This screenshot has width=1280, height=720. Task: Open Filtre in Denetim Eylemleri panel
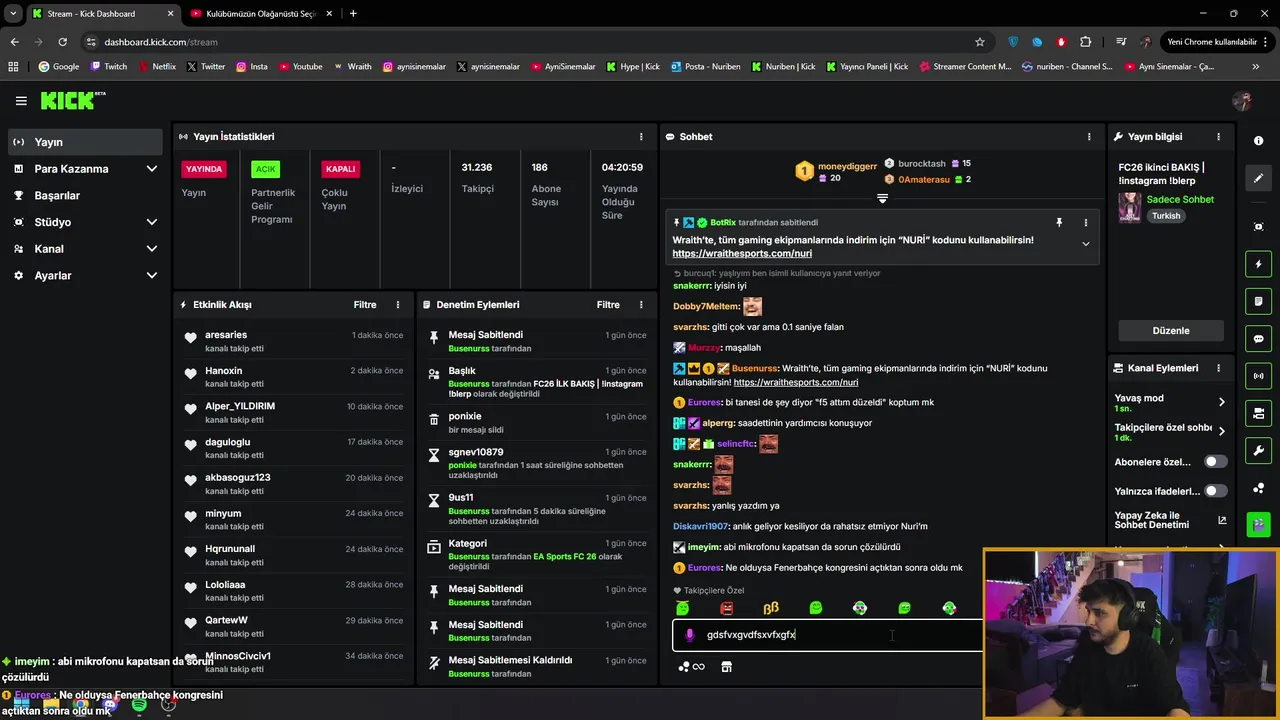(x=608, y=305)
